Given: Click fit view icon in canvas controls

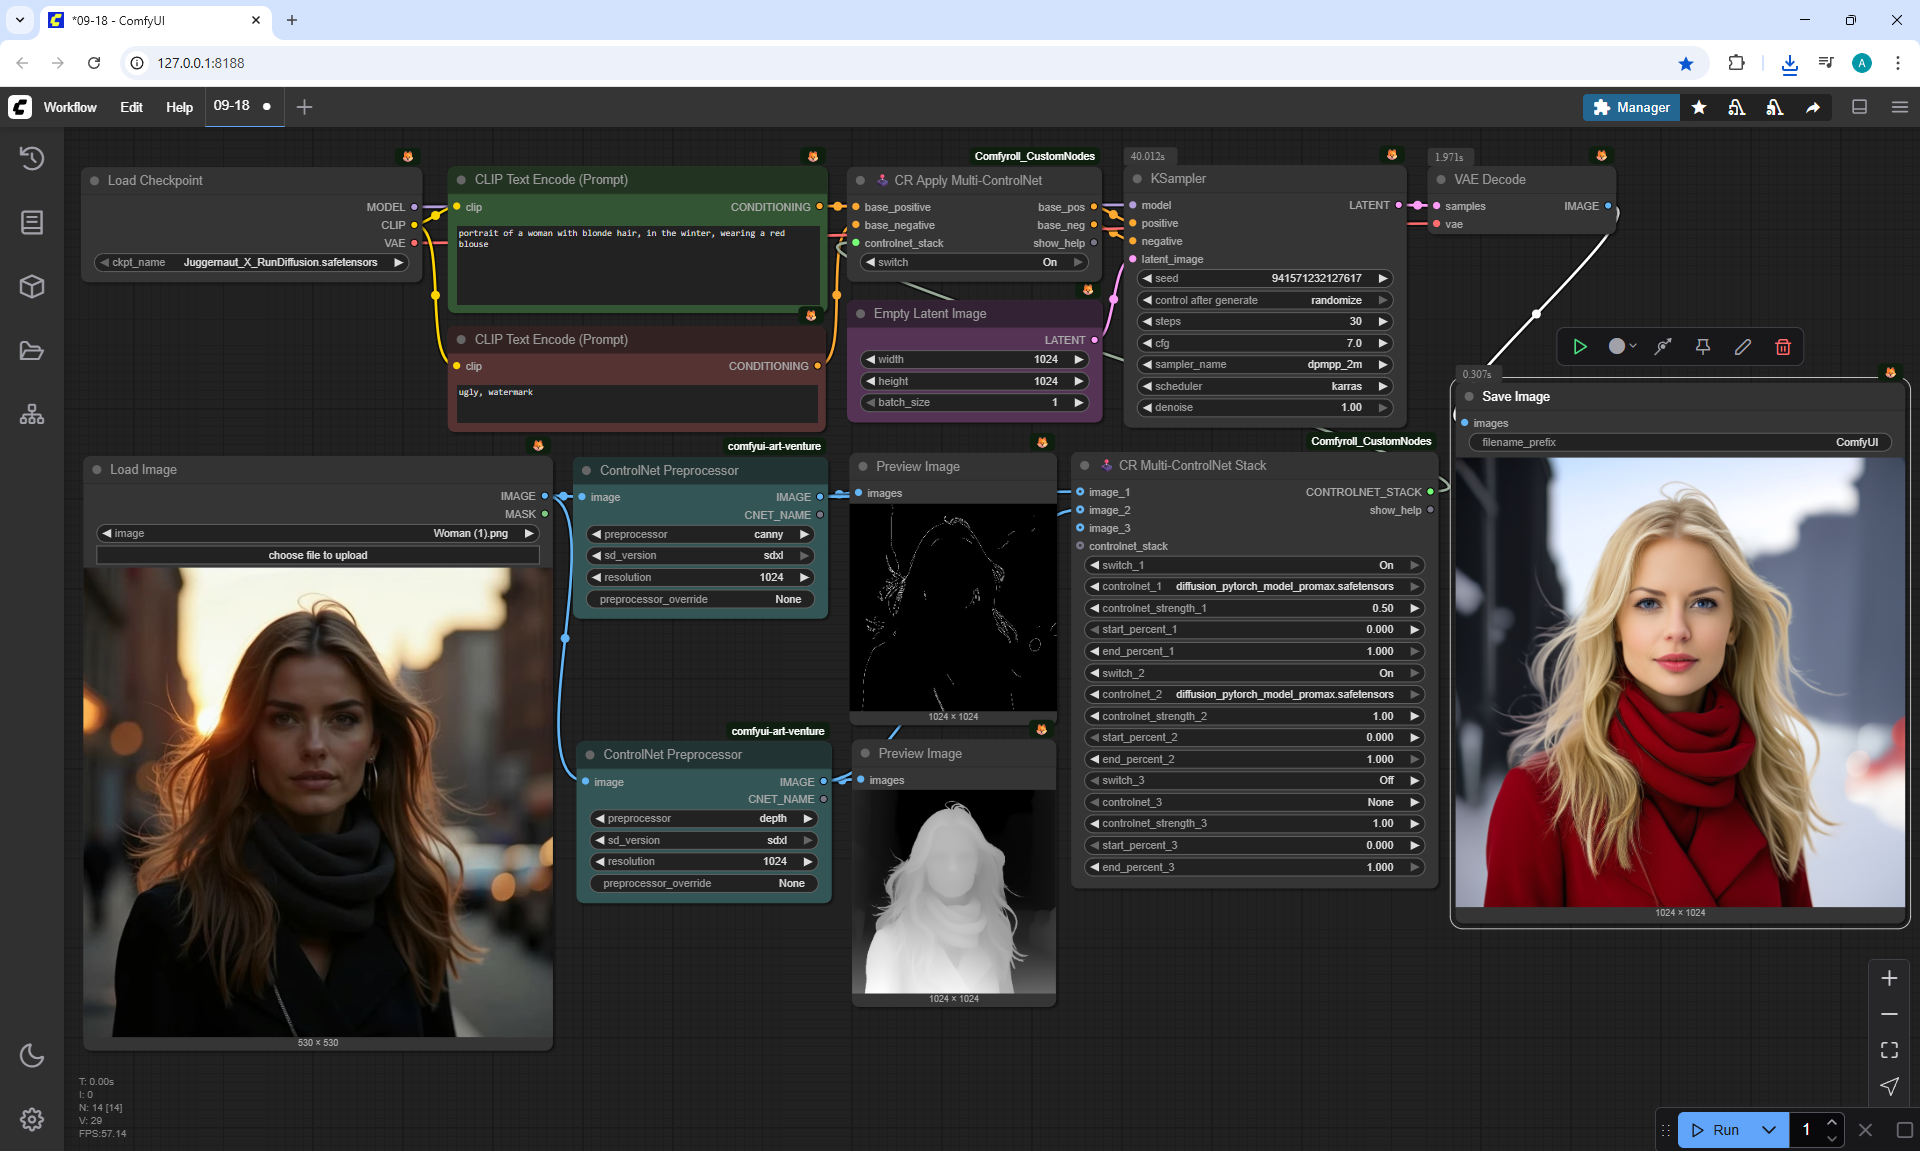Looking at the screenshot, I should [1889, 1050].
